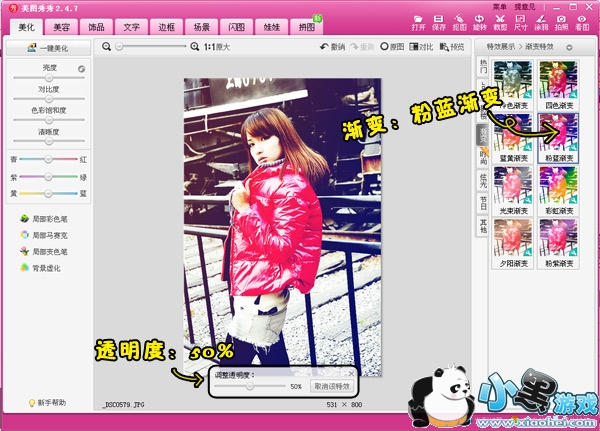The height and width of the screenshot is (431, 600).
Task: Open the 旋转 rotate tool
Action: 479,23
